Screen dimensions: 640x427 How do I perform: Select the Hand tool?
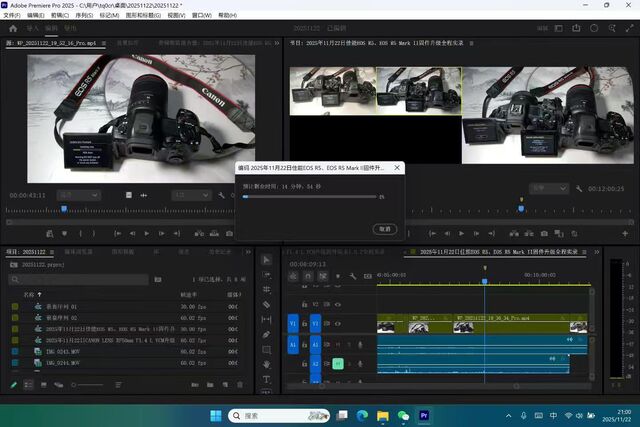click(x=267, y=364)
